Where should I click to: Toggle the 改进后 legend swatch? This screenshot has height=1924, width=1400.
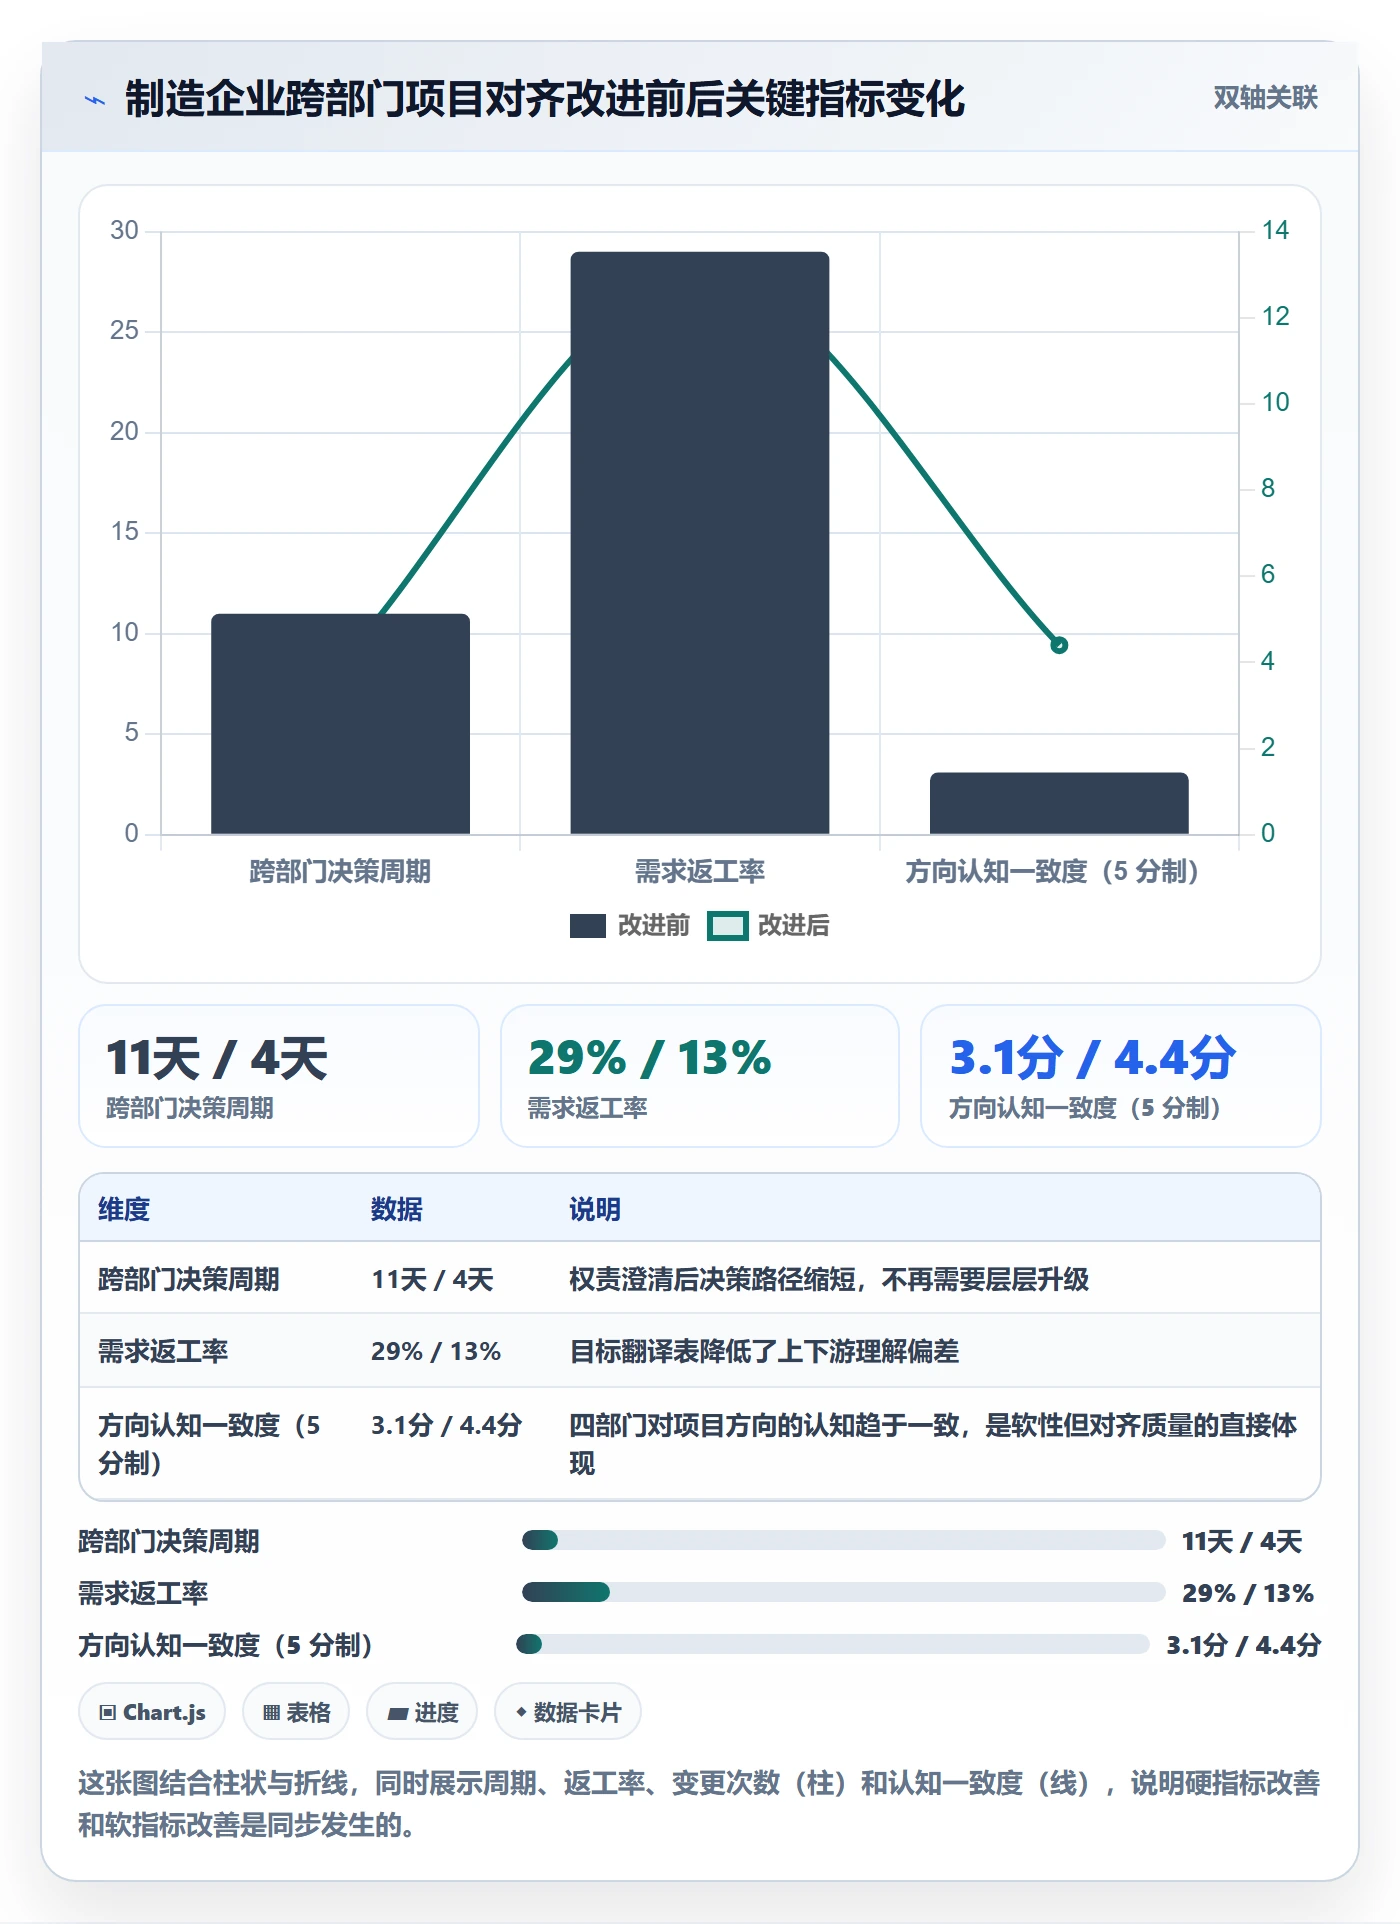click(728, 926)
